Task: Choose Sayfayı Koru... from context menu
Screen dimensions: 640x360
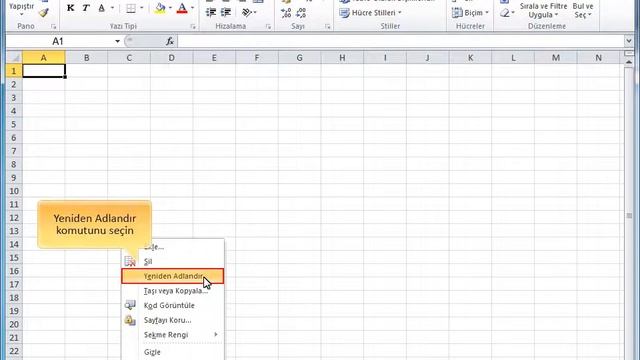Action: tap(173, 320)
